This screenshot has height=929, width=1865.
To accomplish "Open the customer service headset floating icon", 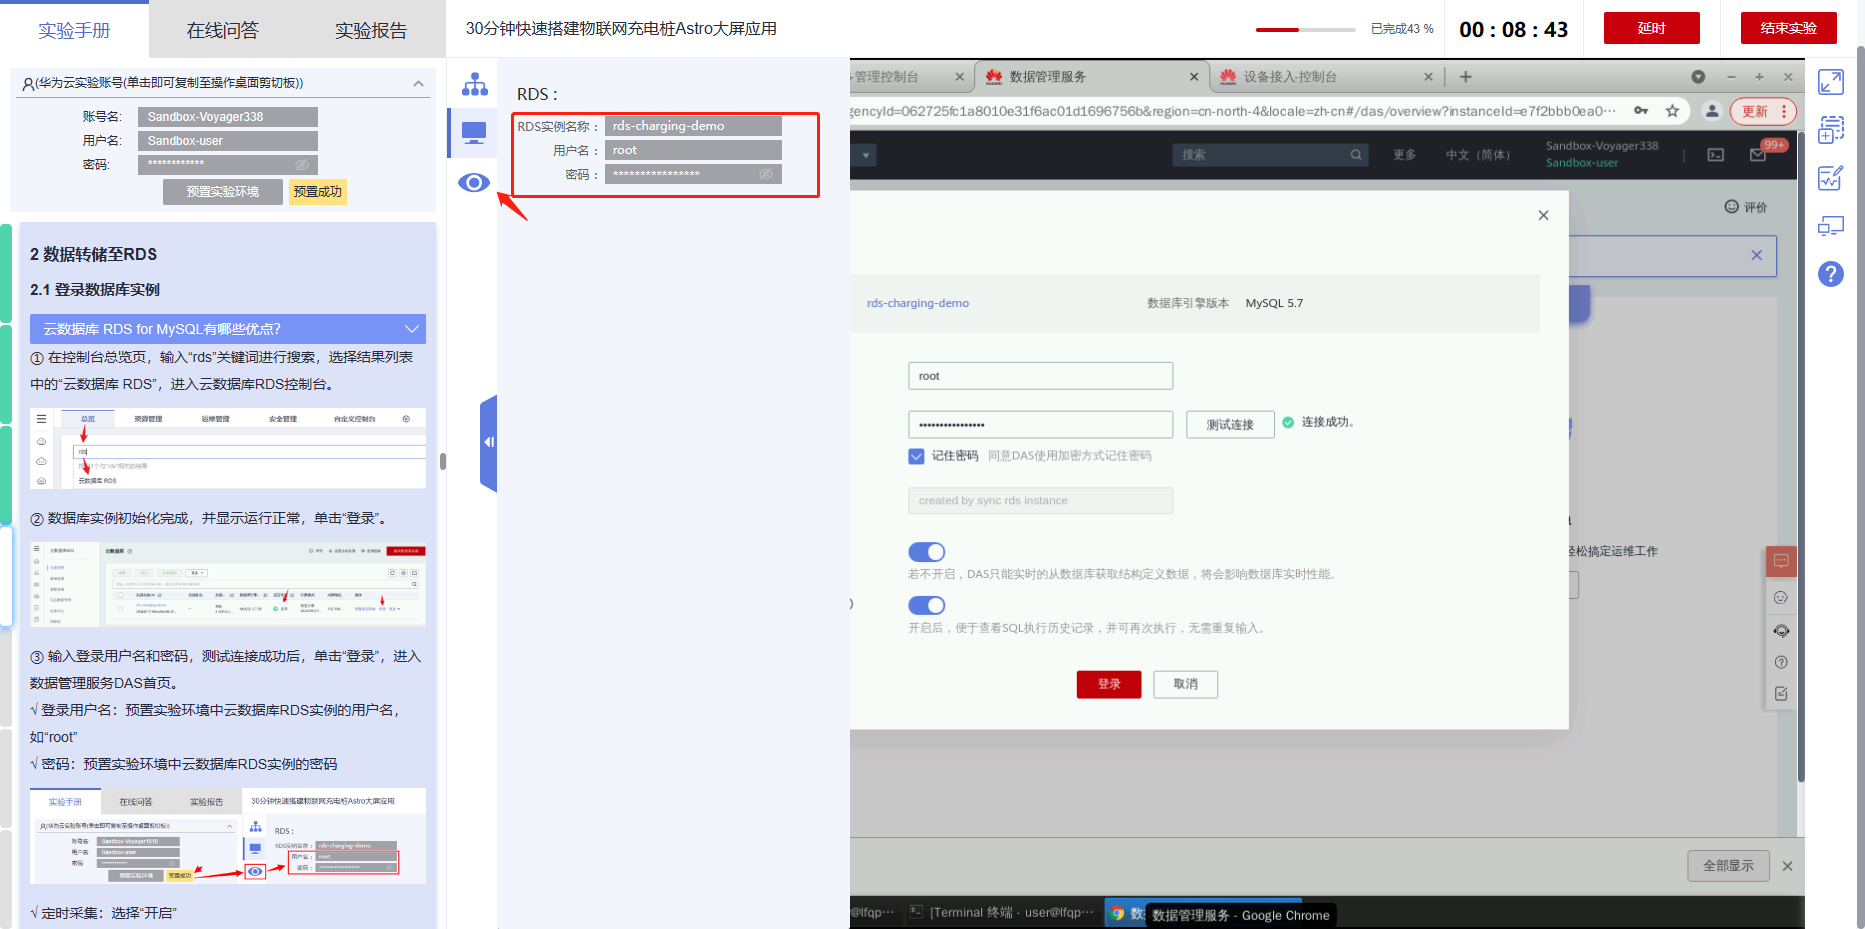I will [1781, 630].
